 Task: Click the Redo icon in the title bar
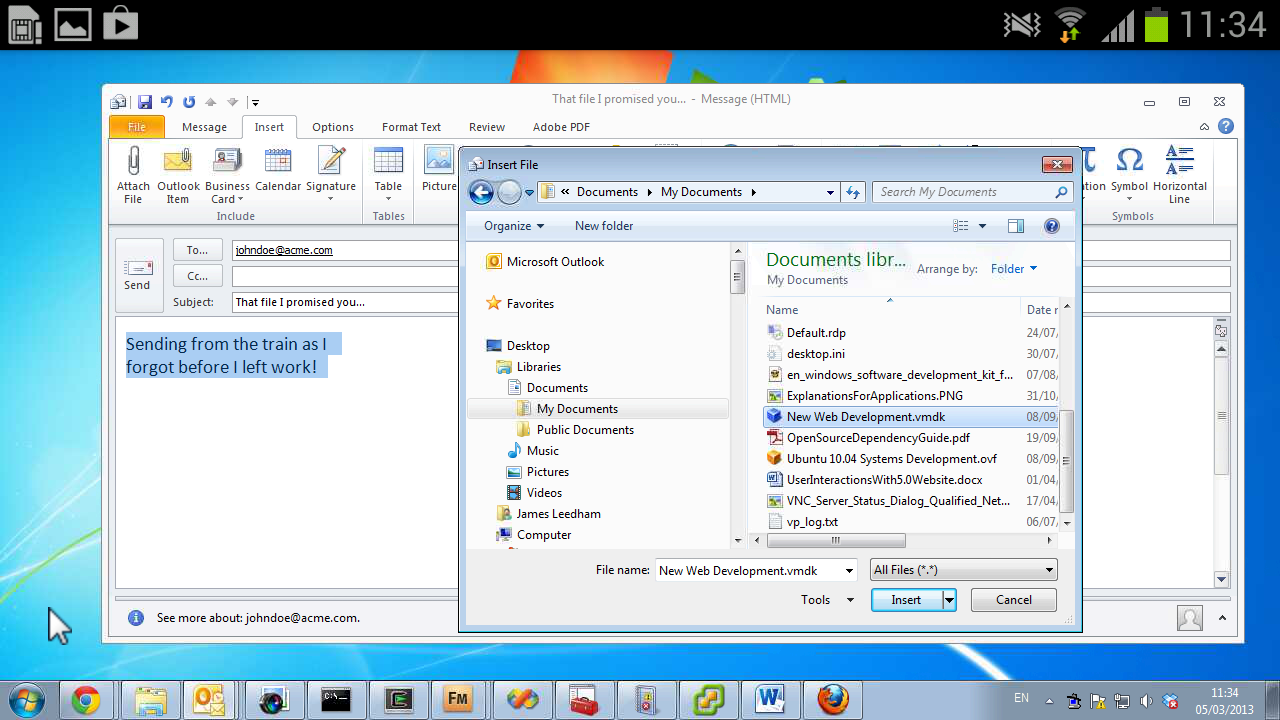189,101
